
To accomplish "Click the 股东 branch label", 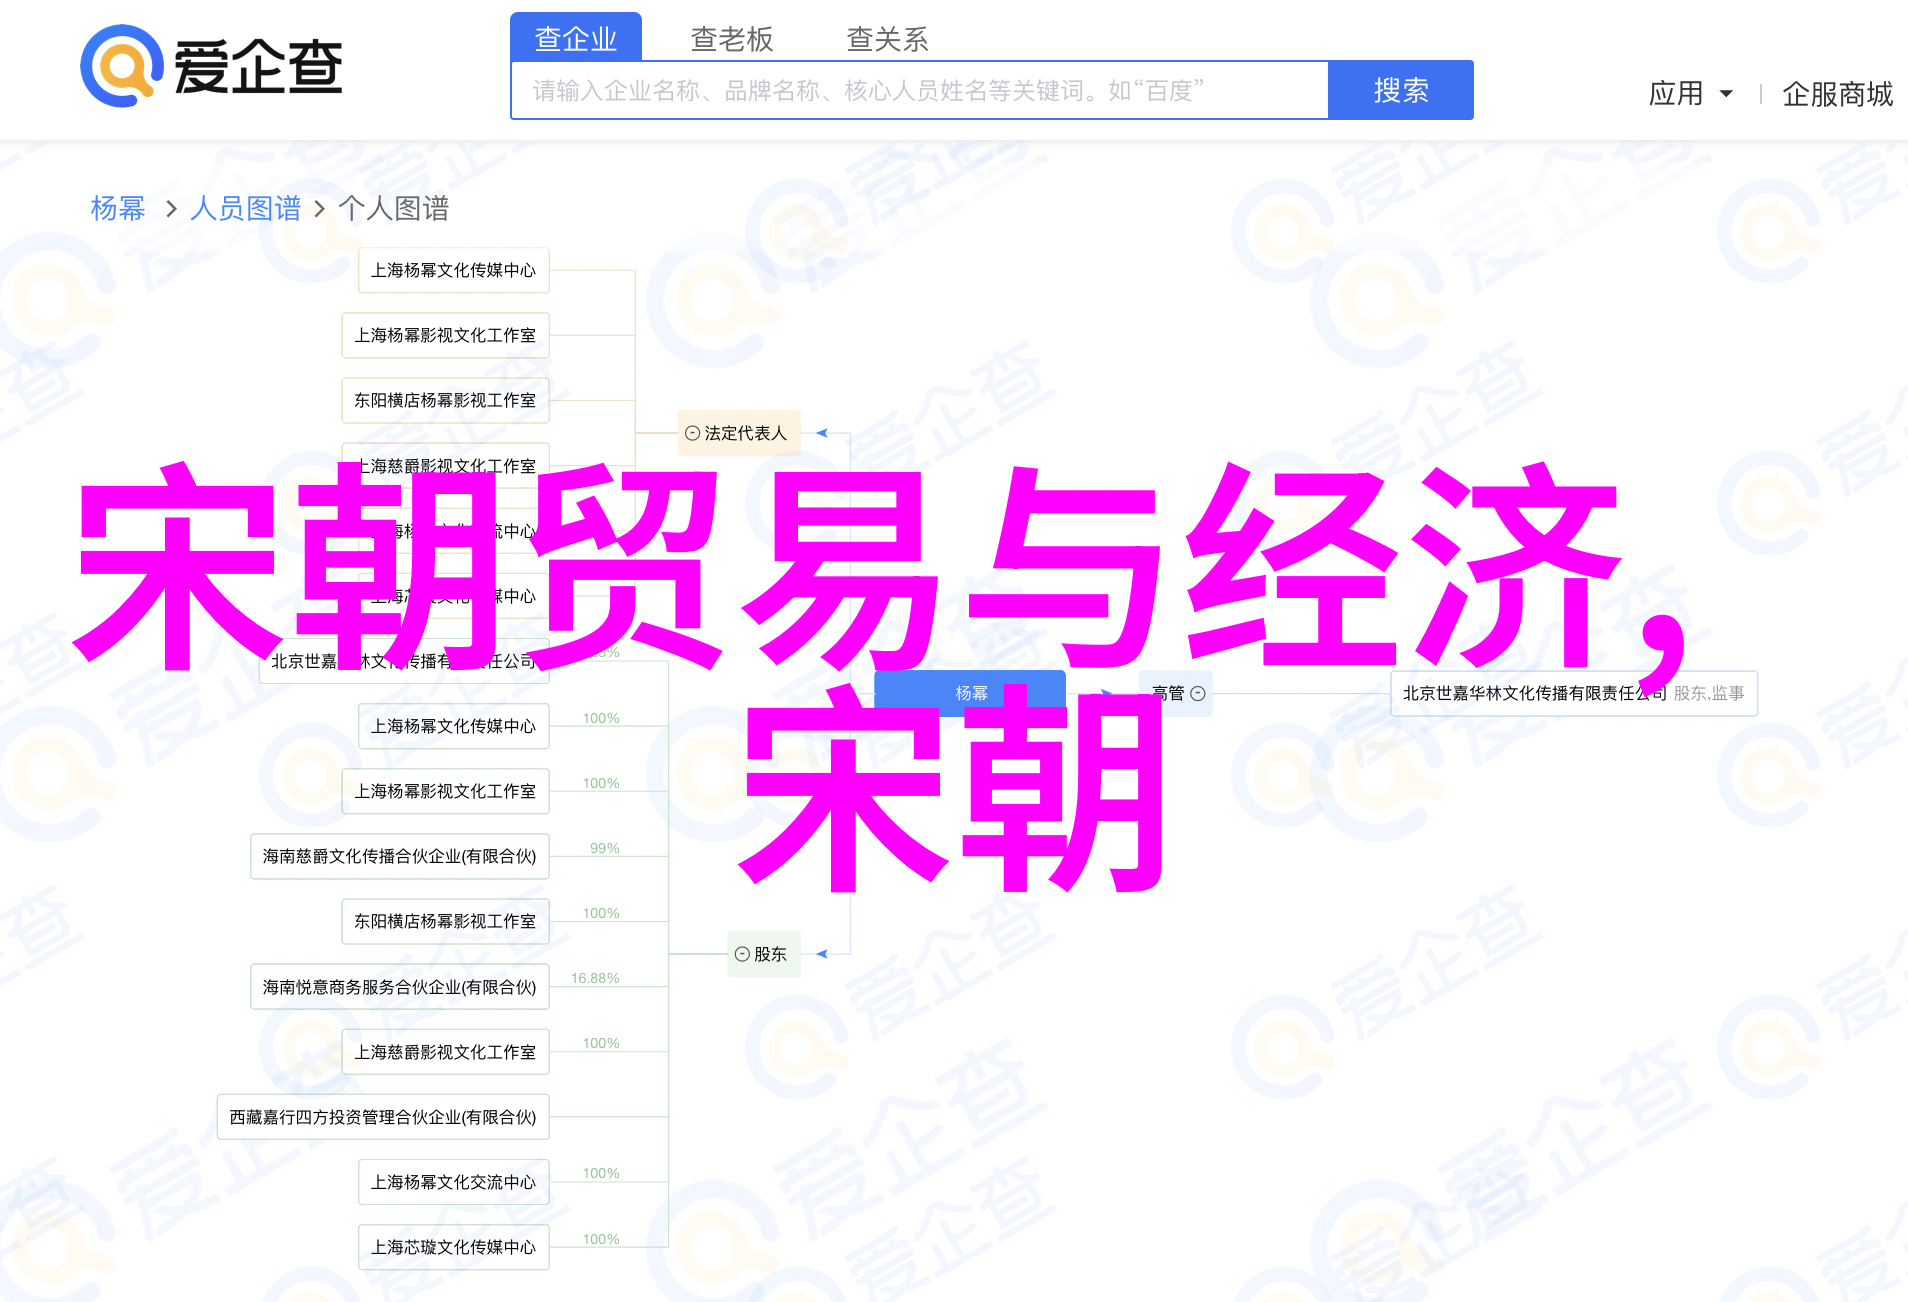I will [770, 954].
